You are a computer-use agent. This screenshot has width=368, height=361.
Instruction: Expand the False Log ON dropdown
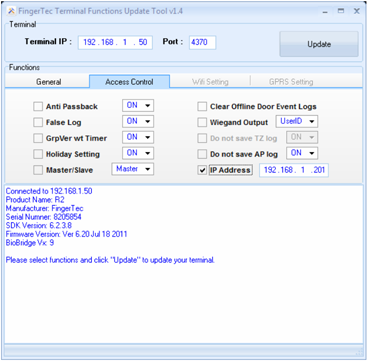pyautogui.click(x=138, y=121)
